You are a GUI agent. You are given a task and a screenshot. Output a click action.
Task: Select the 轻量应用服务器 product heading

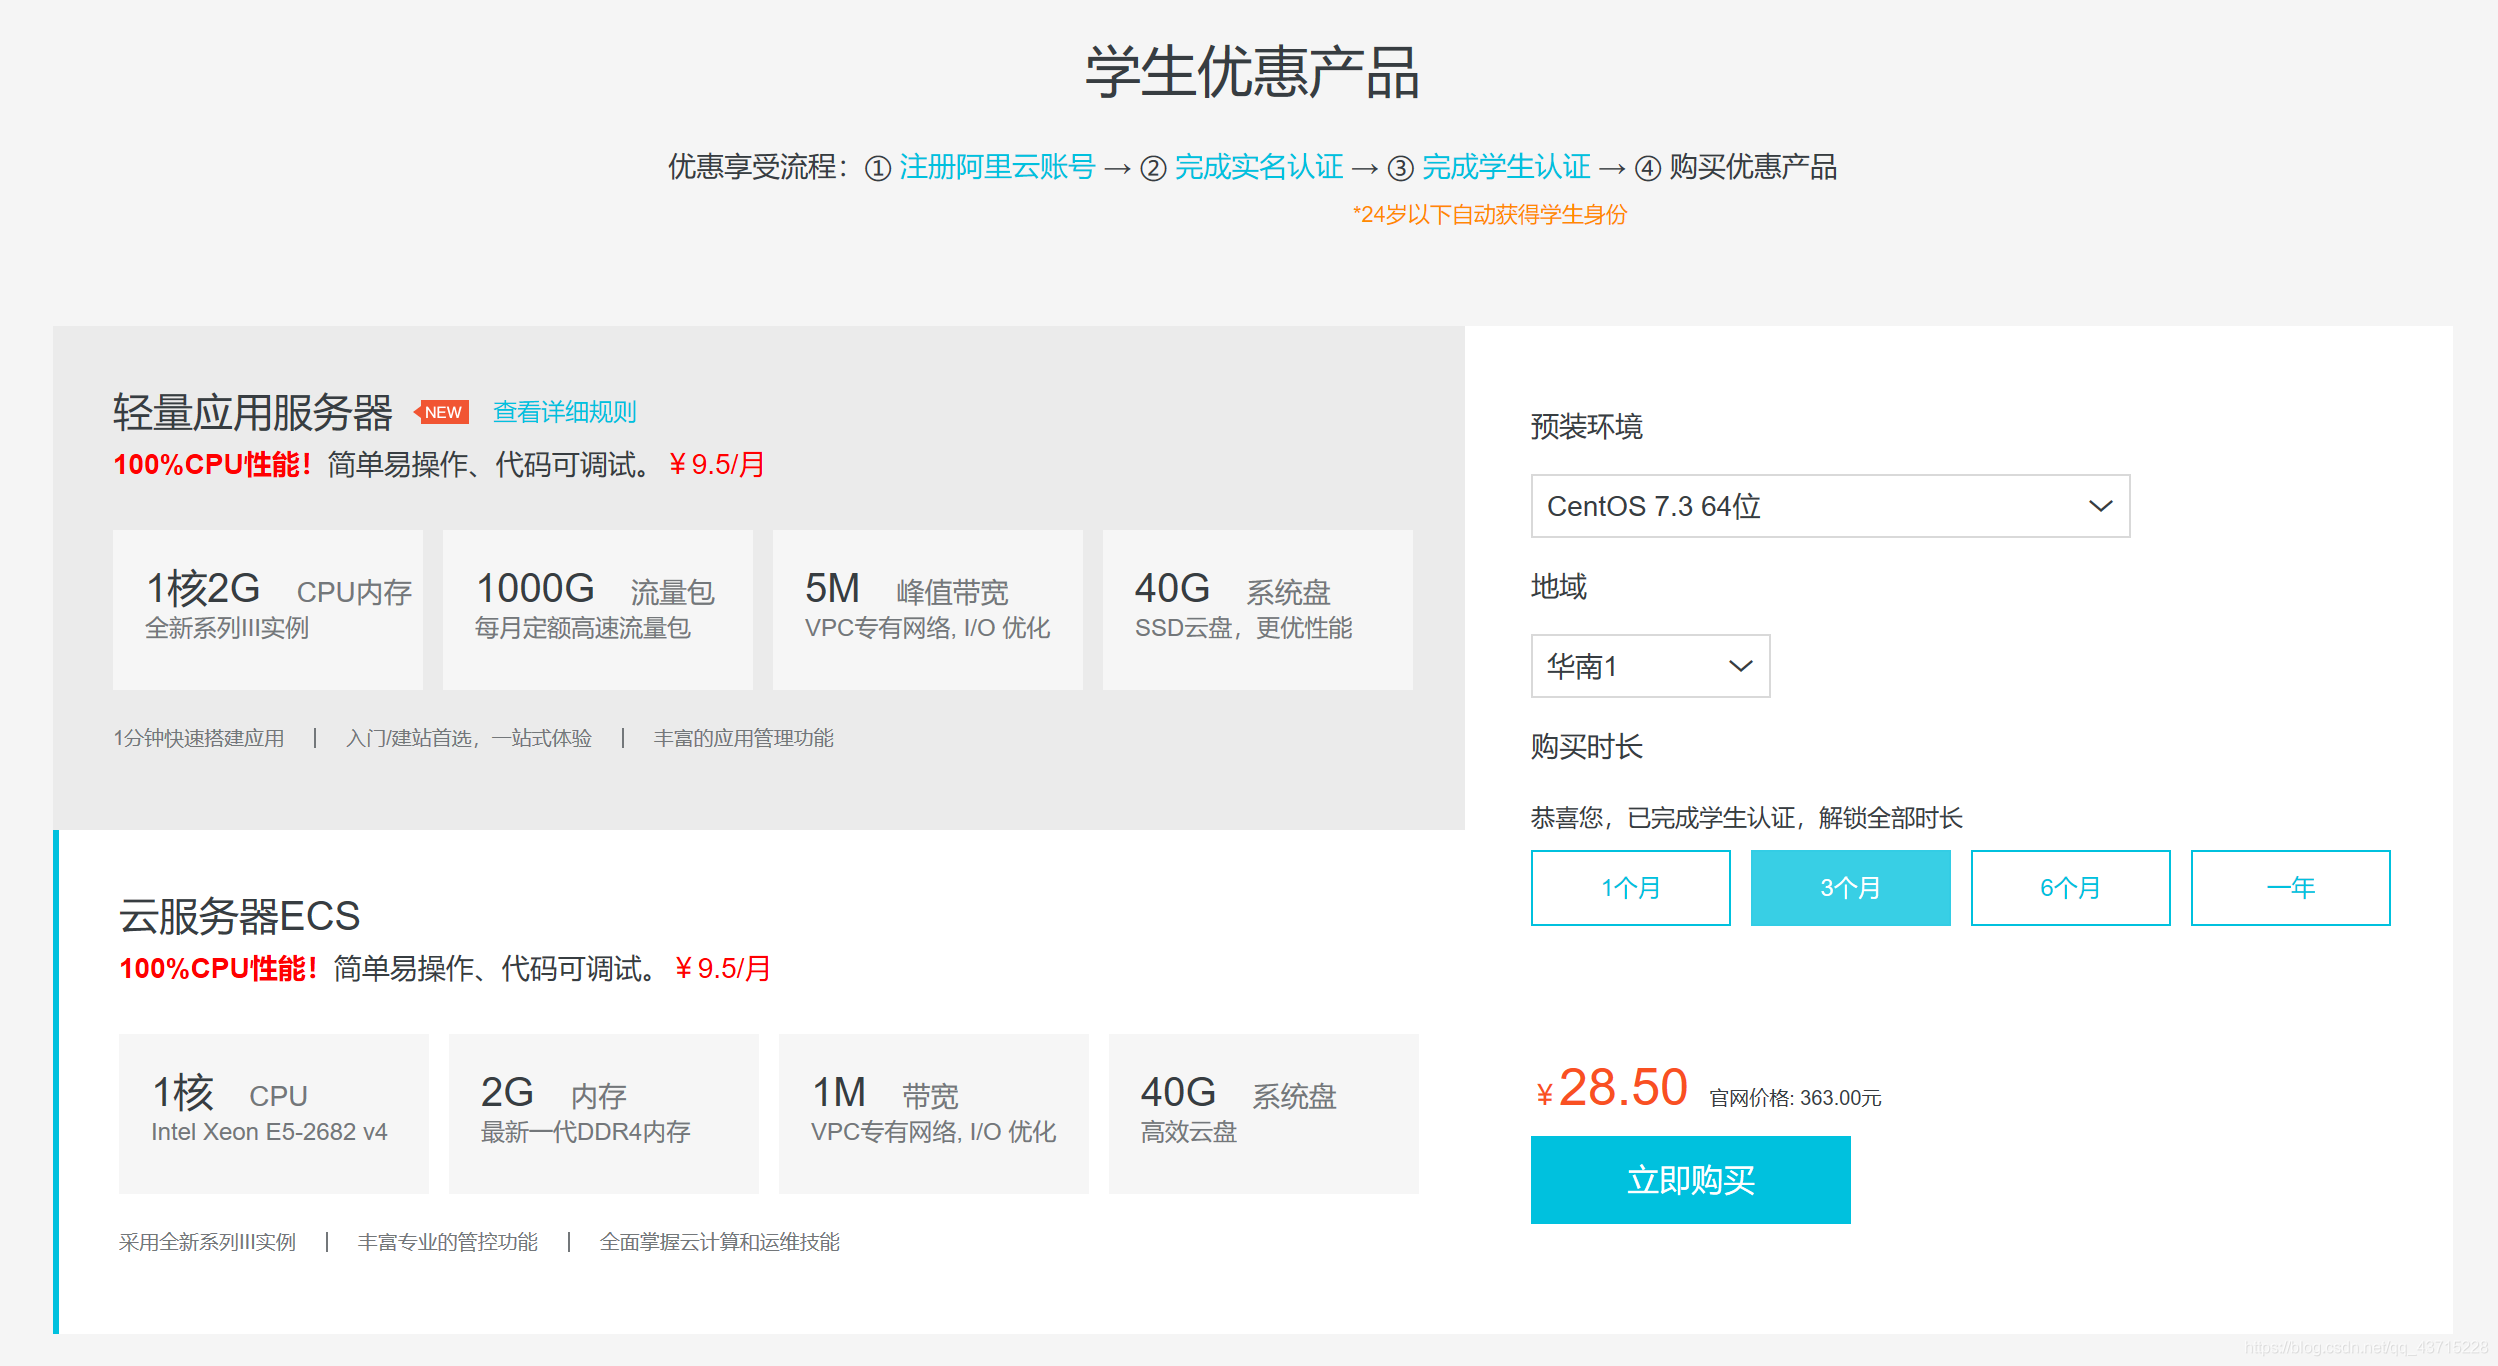click(253, 412)
